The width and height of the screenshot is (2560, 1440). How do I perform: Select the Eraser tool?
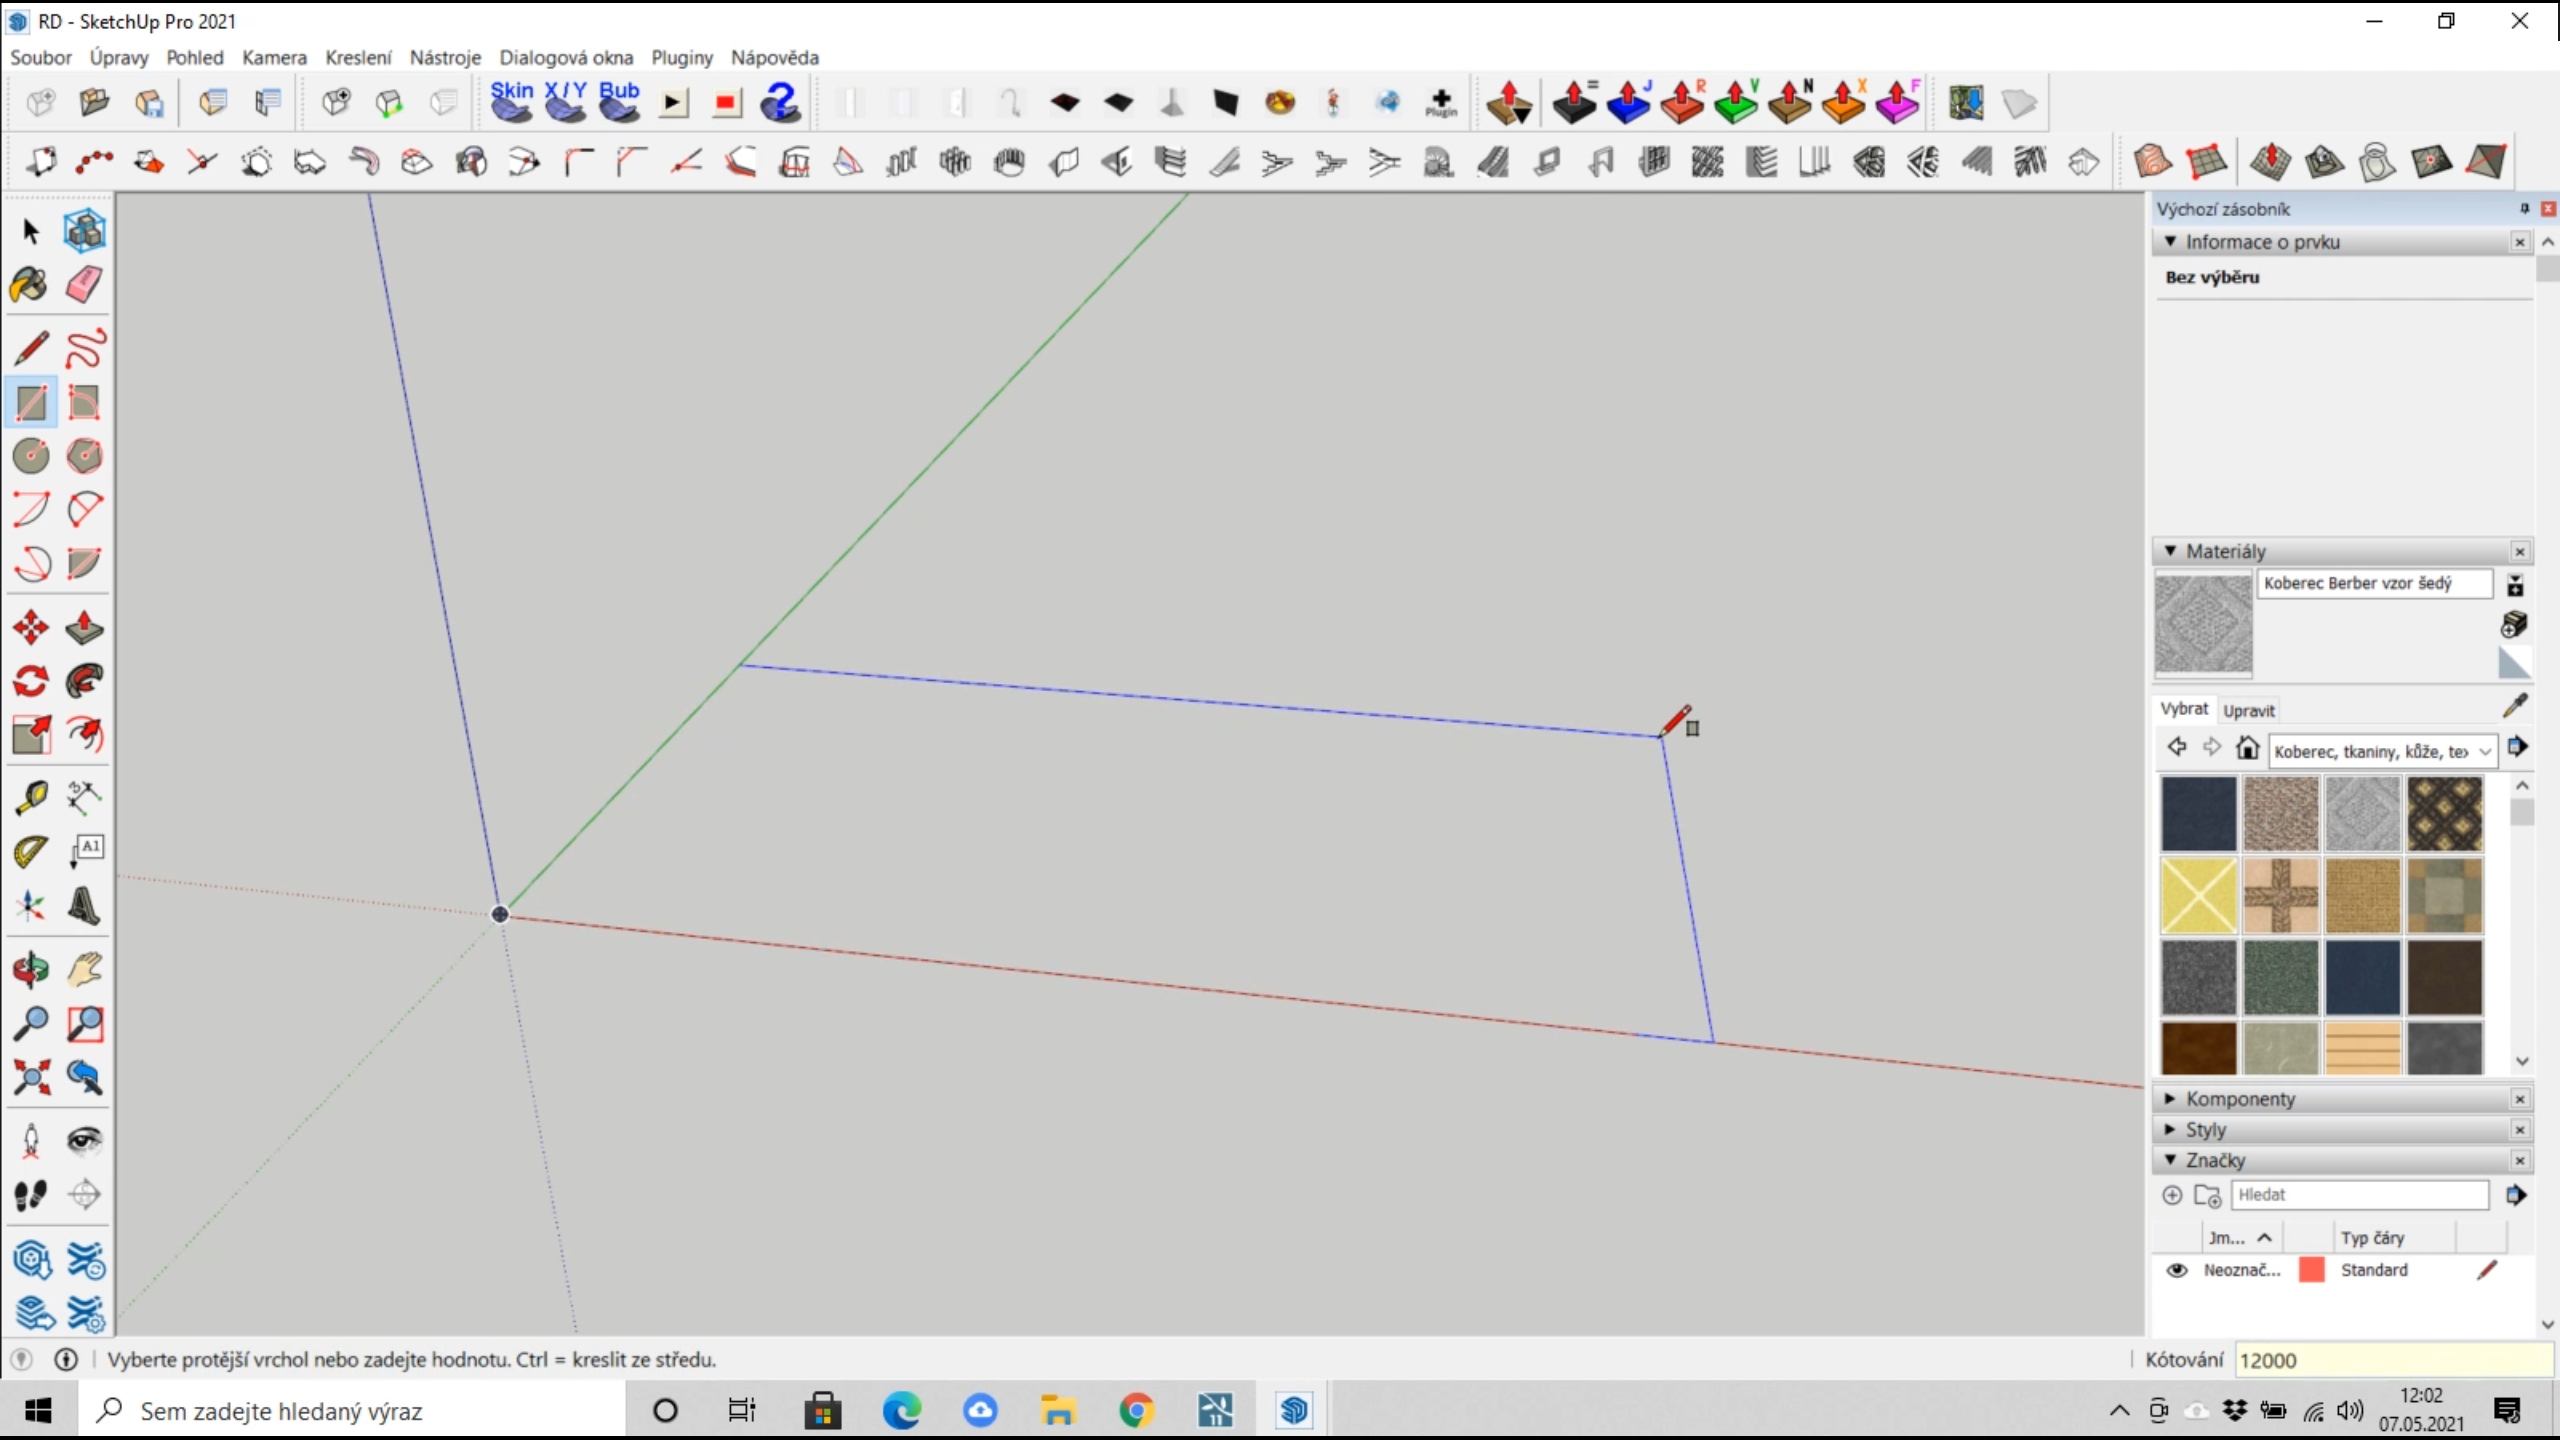[x=84, y=285]
